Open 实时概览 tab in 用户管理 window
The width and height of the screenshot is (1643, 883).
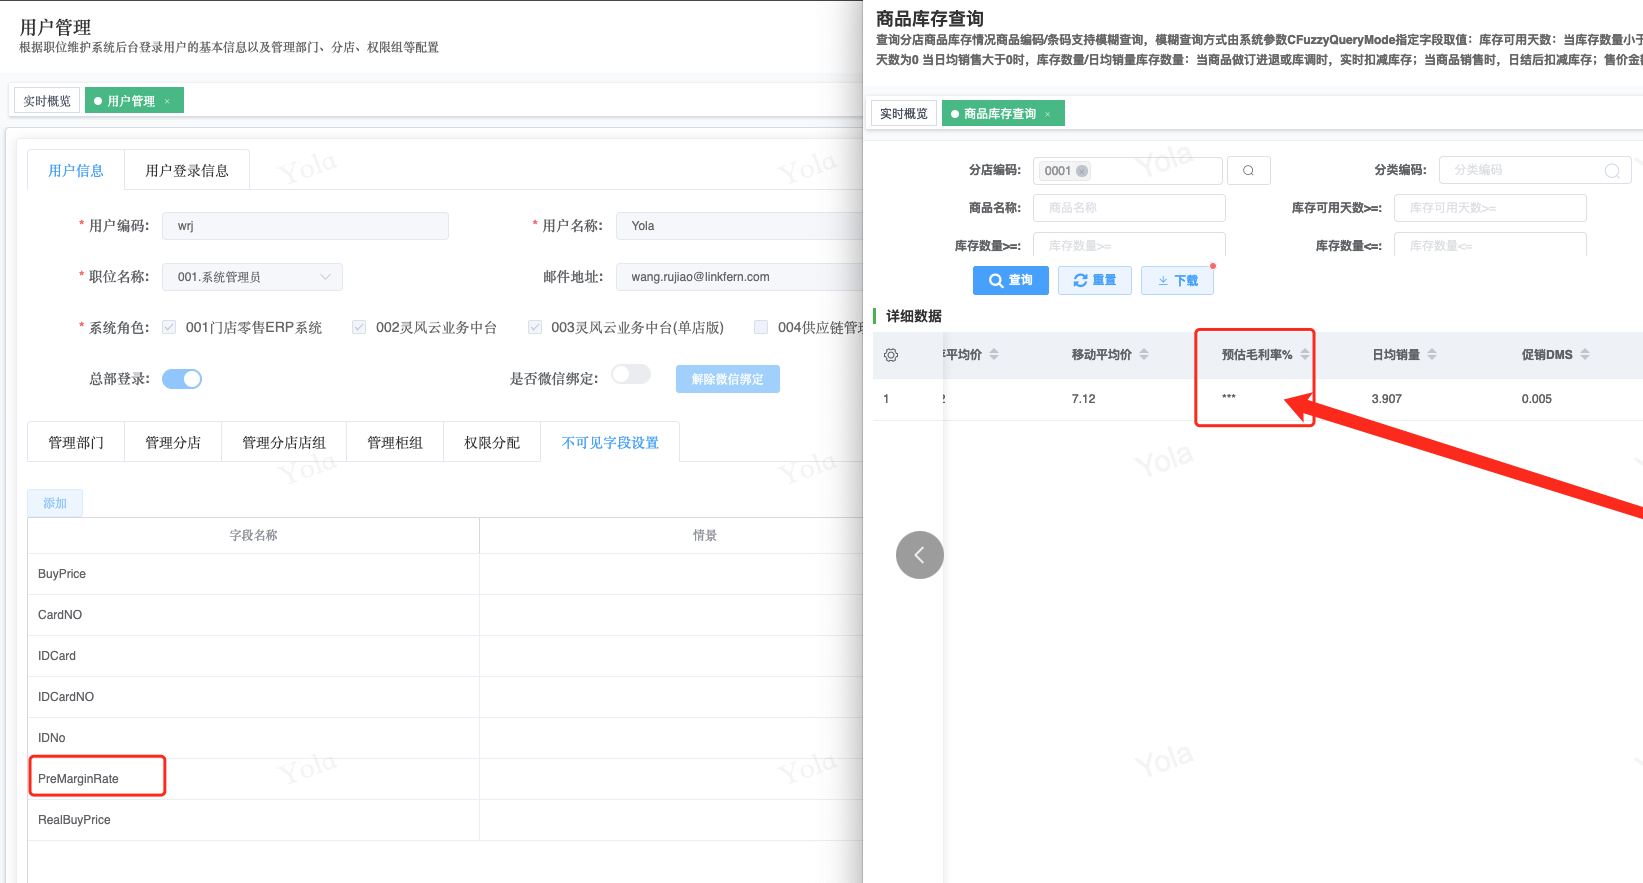[x=47, y=101]
